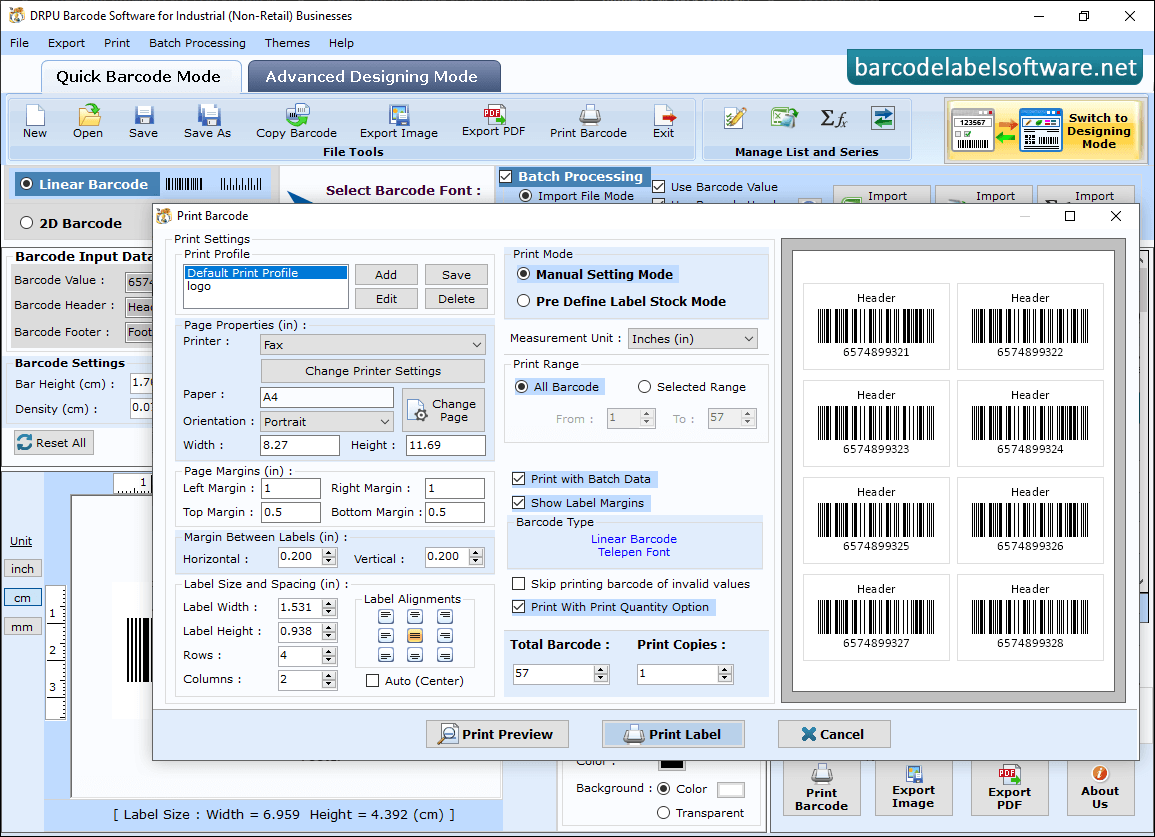Open the Themes menu
Image resolution: width=1155 pixels, height=837 pixels.
[287, 43]
